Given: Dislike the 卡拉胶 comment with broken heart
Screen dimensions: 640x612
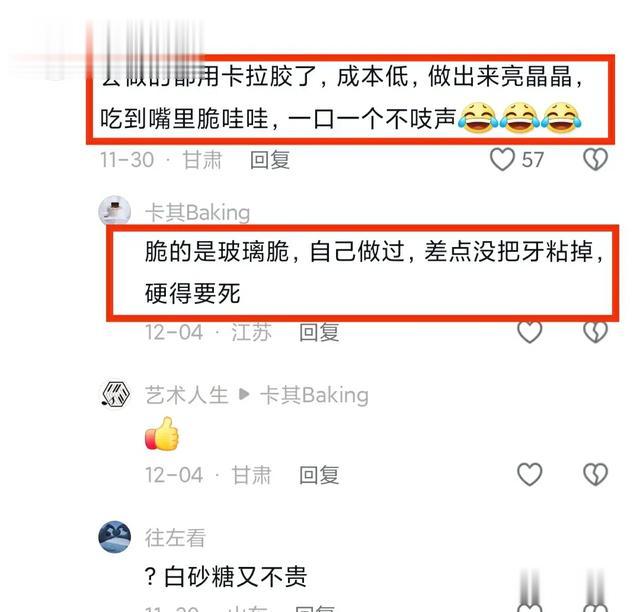Looking at the screenshot, I should (x=596, y=159).
